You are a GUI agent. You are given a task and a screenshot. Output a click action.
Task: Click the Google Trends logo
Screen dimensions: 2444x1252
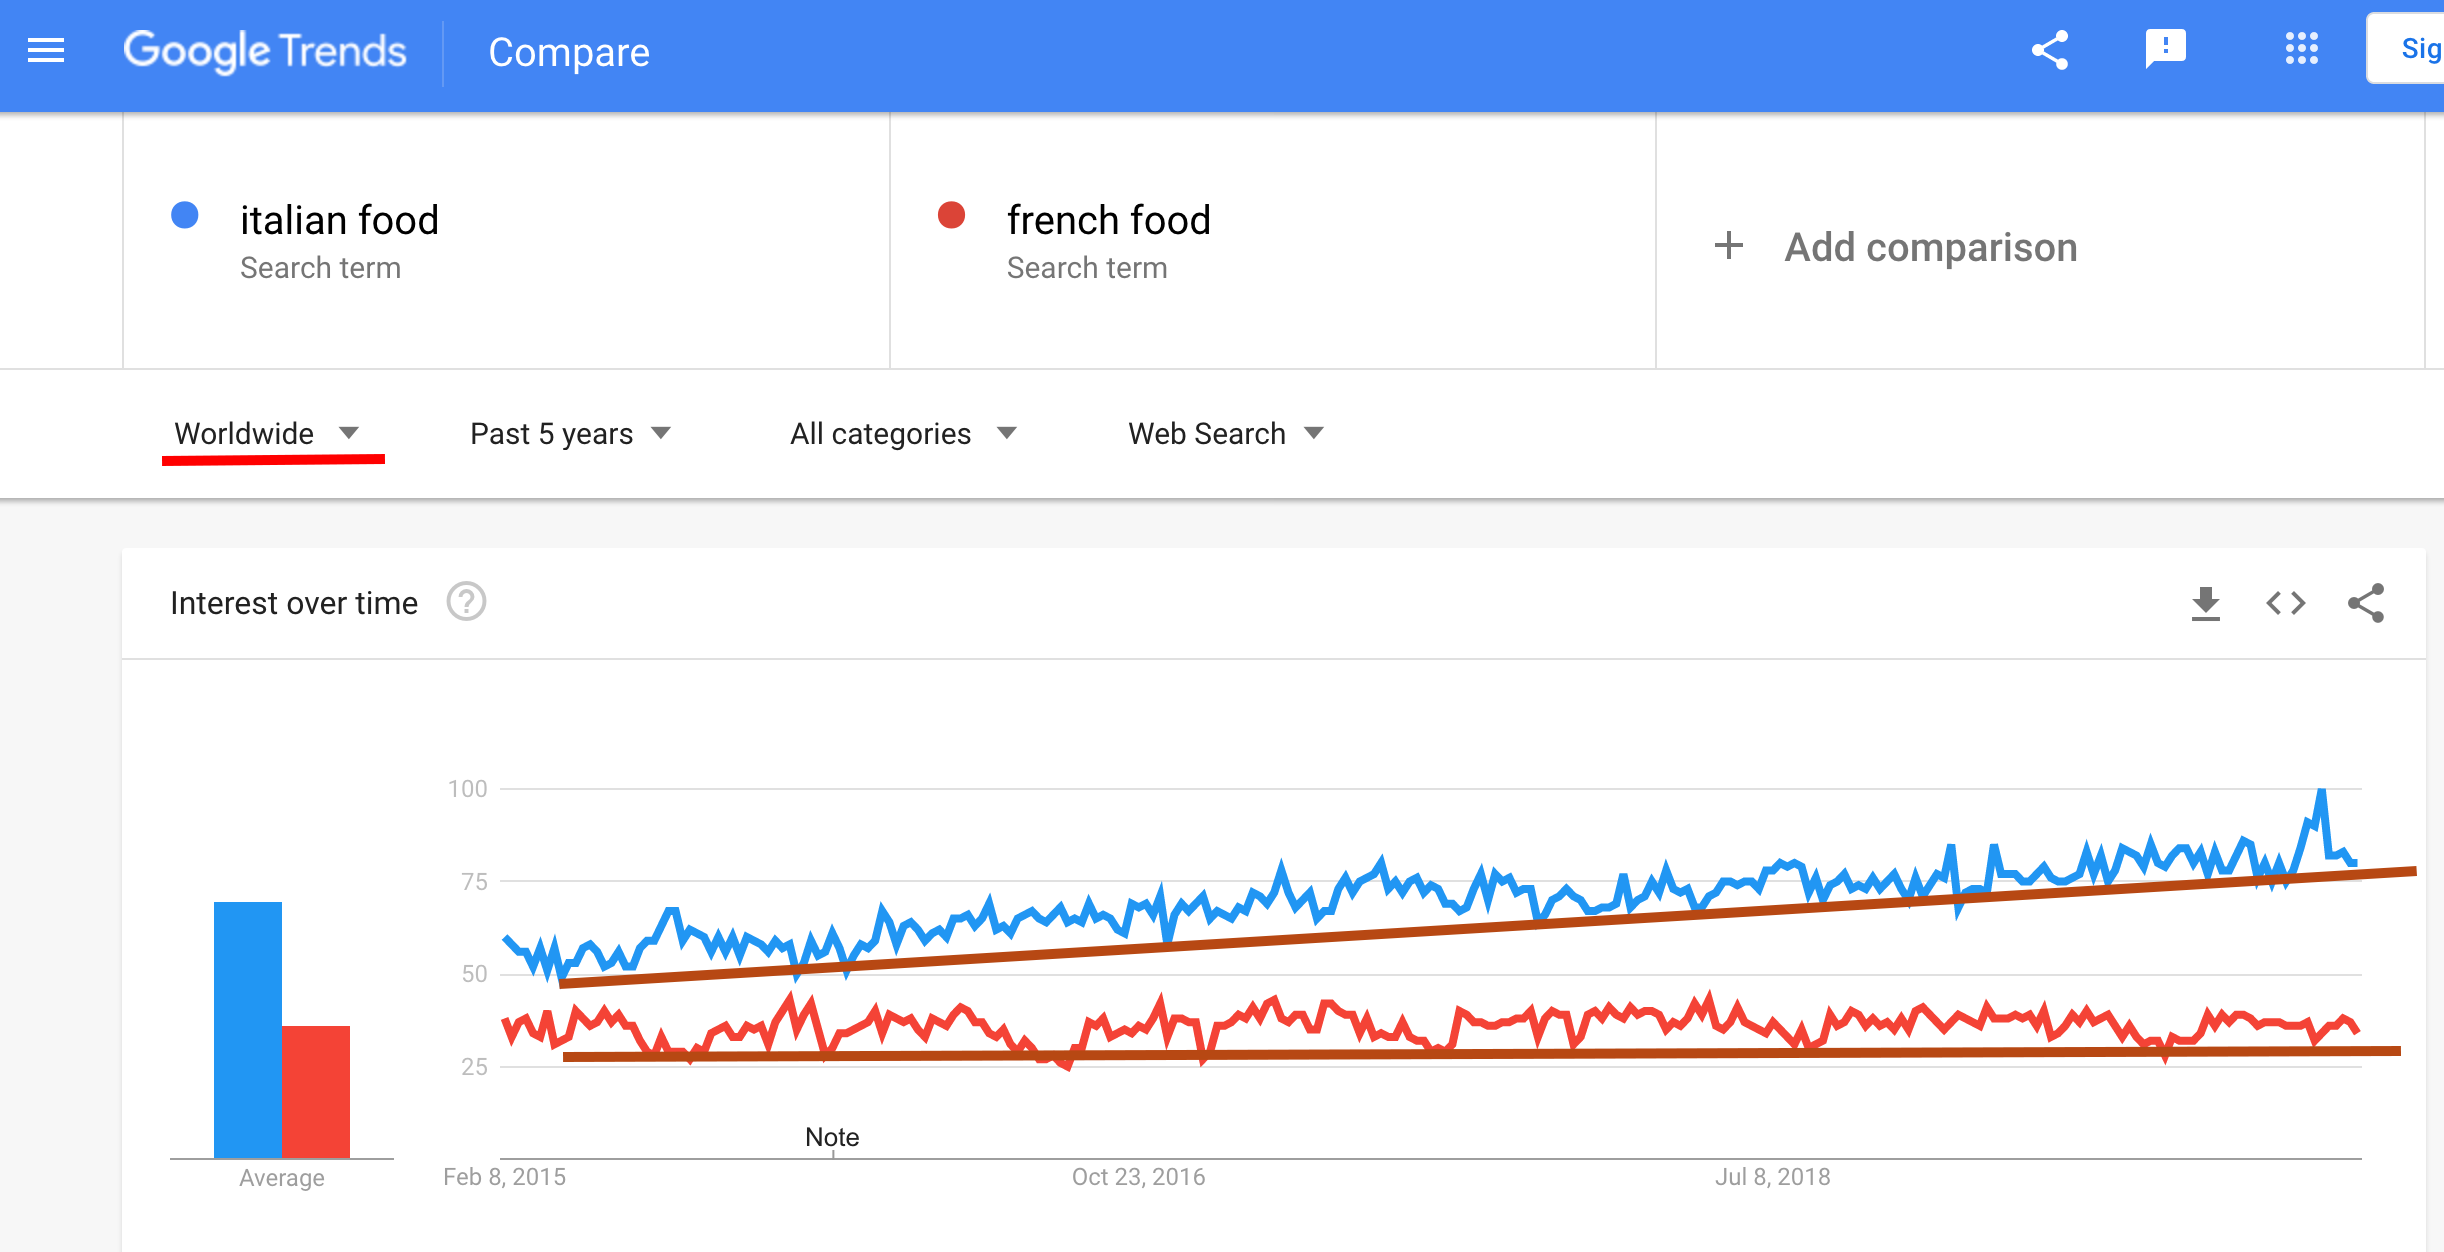click(x=265, y=51)
